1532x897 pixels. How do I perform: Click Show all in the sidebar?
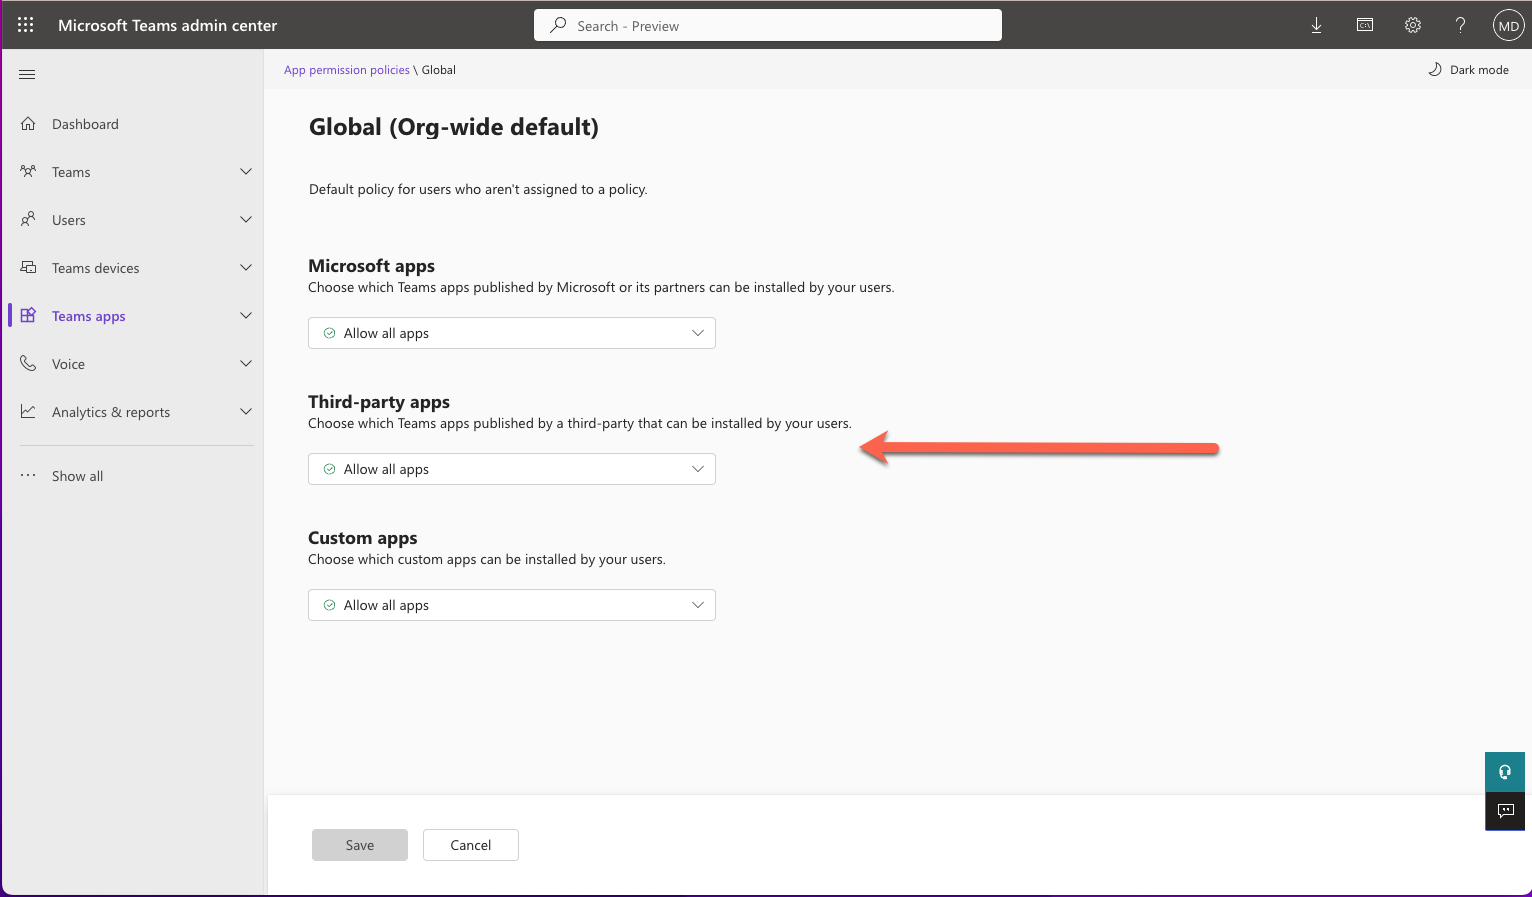click(78, 476)
